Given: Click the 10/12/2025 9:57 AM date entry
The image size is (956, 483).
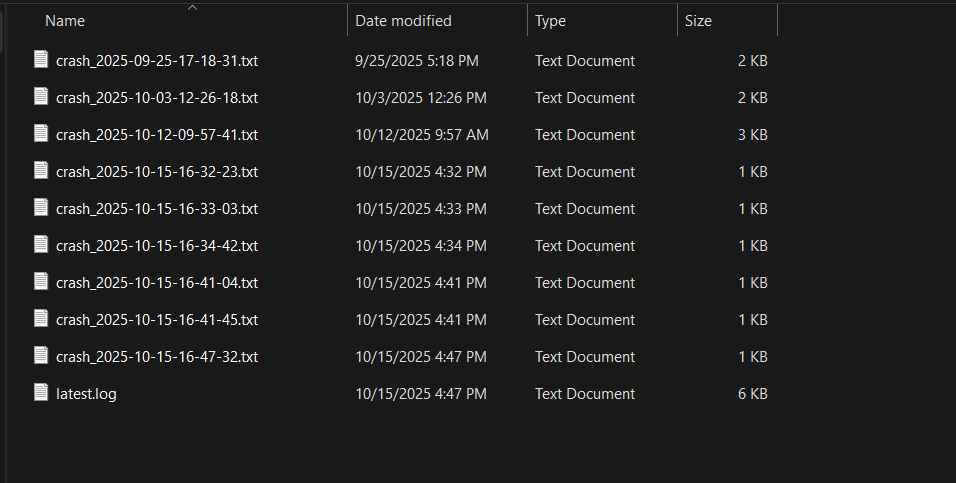Looking at the screenshot, I should pos(422,135).
